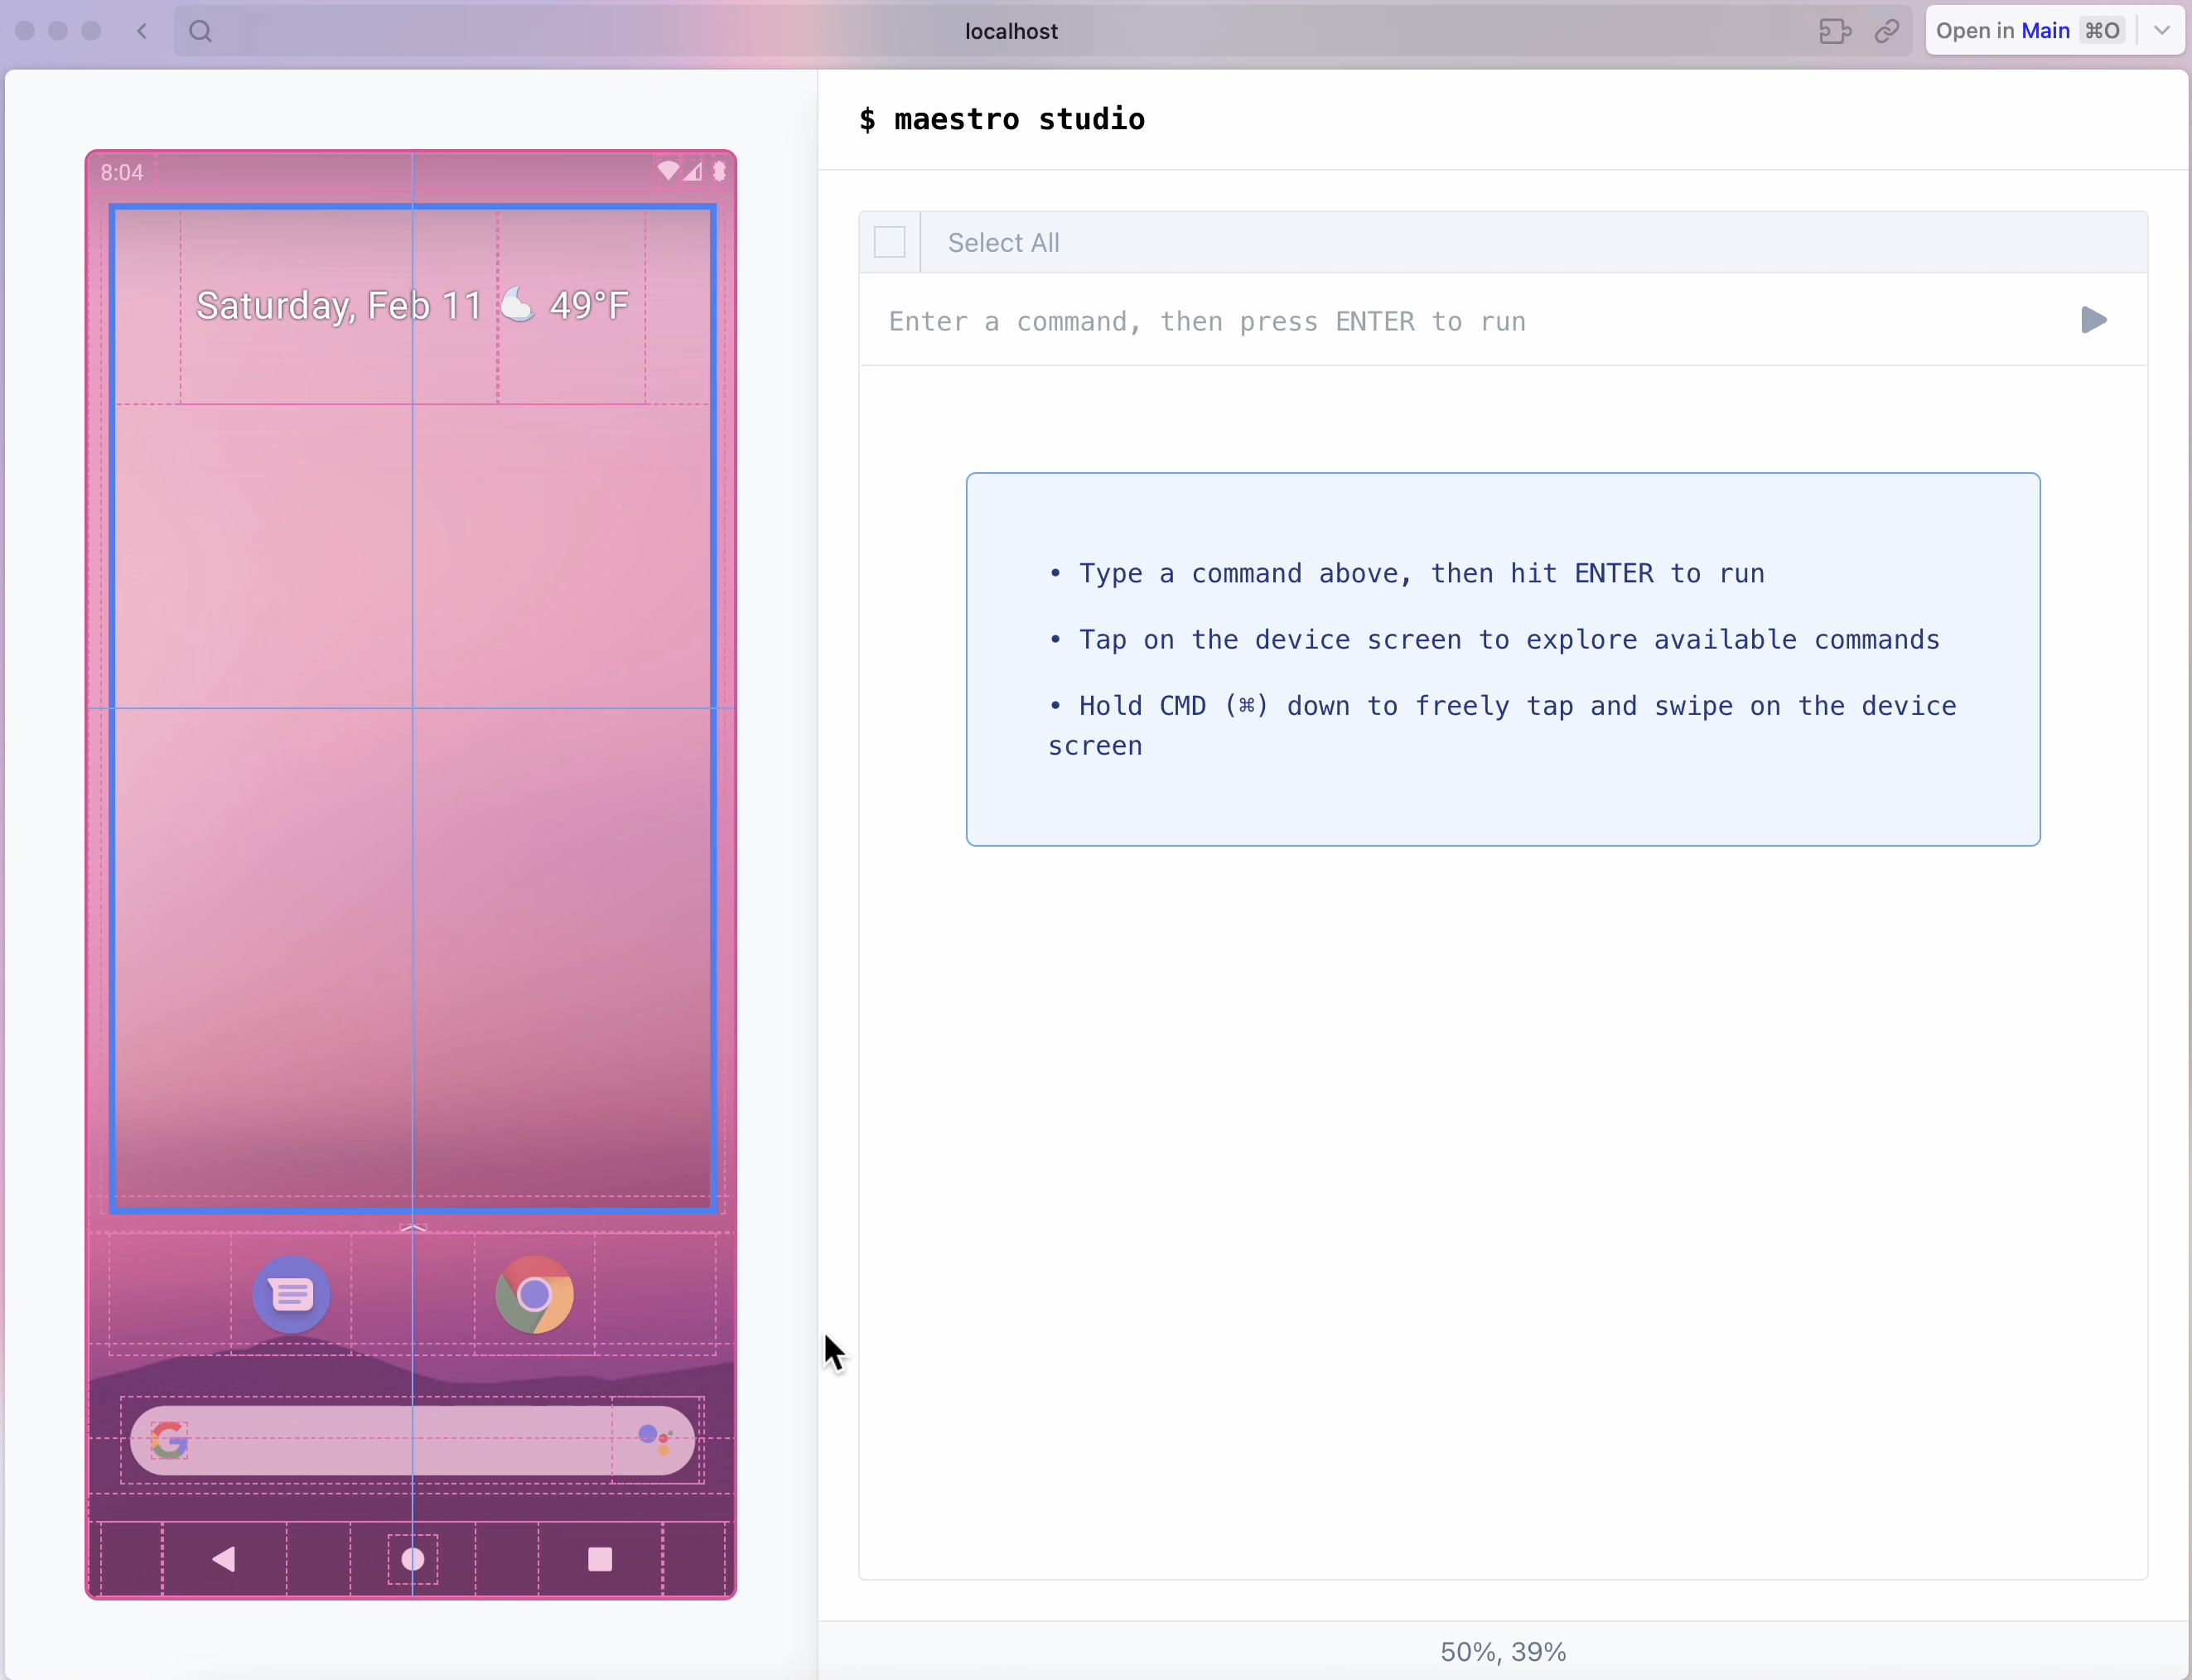Click the copy link icon
2192x1680 pixels.
click(x=1887, y=31)
